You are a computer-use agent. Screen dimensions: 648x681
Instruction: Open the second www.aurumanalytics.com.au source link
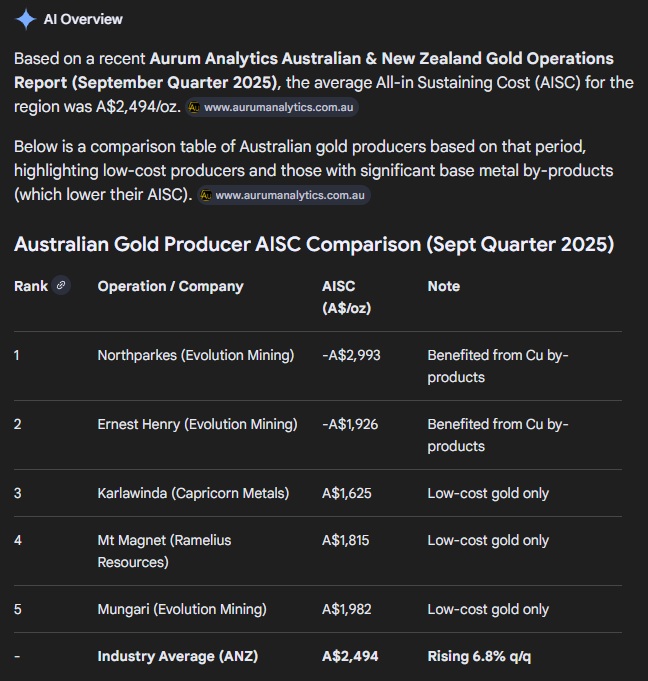[284, 195]
